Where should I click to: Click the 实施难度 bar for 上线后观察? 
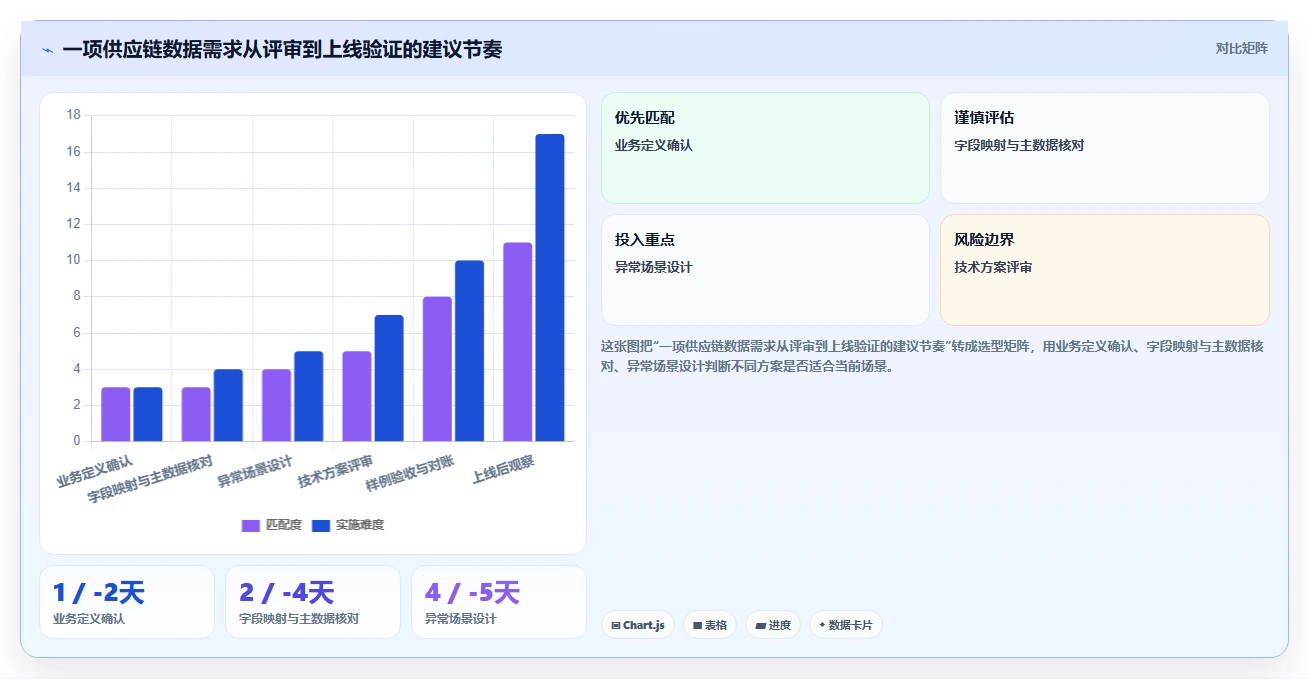550,287
